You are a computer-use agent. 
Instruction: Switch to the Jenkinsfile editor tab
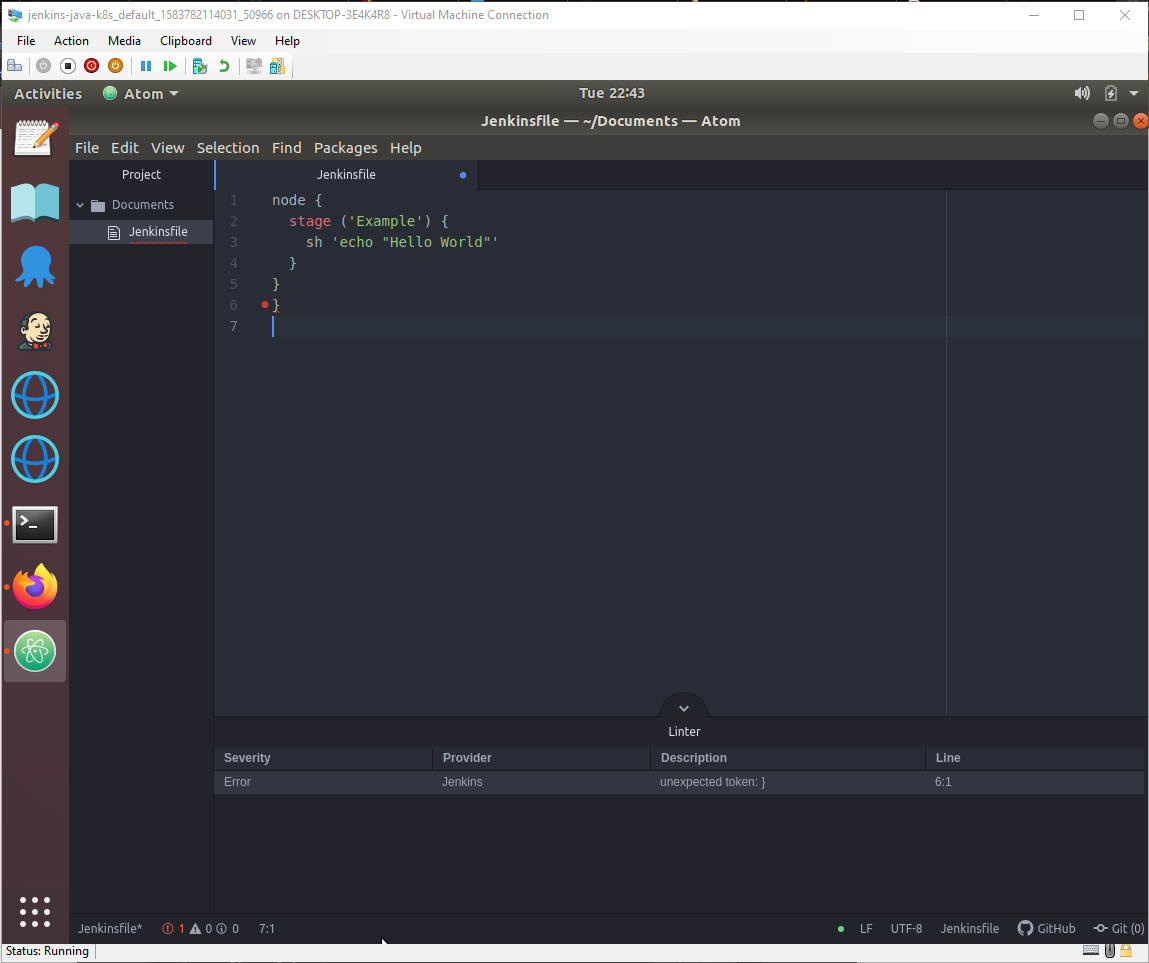(346, 175)
